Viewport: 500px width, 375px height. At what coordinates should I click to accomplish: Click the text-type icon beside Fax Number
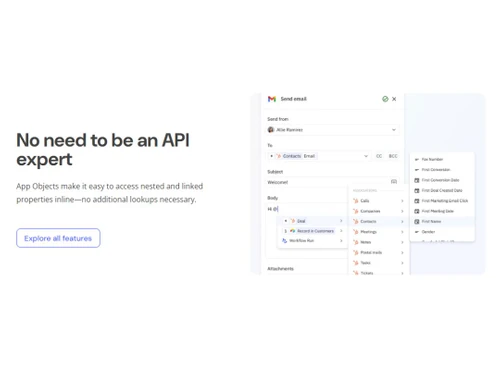click(417, 159)
